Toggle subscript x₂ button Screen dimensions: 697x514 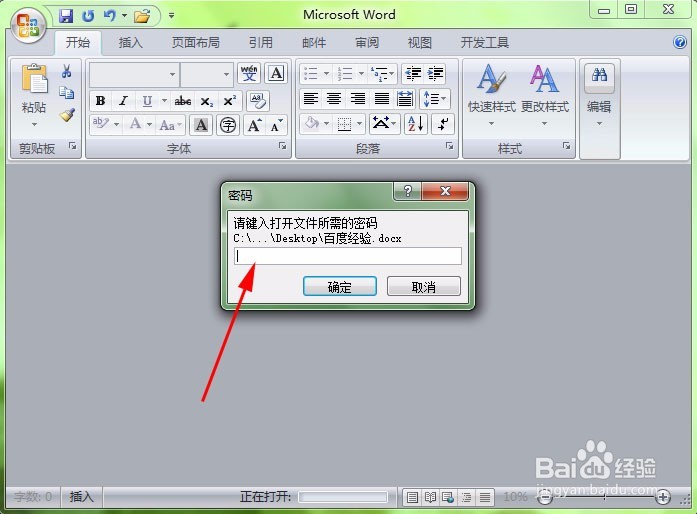[x=206, y=101]
